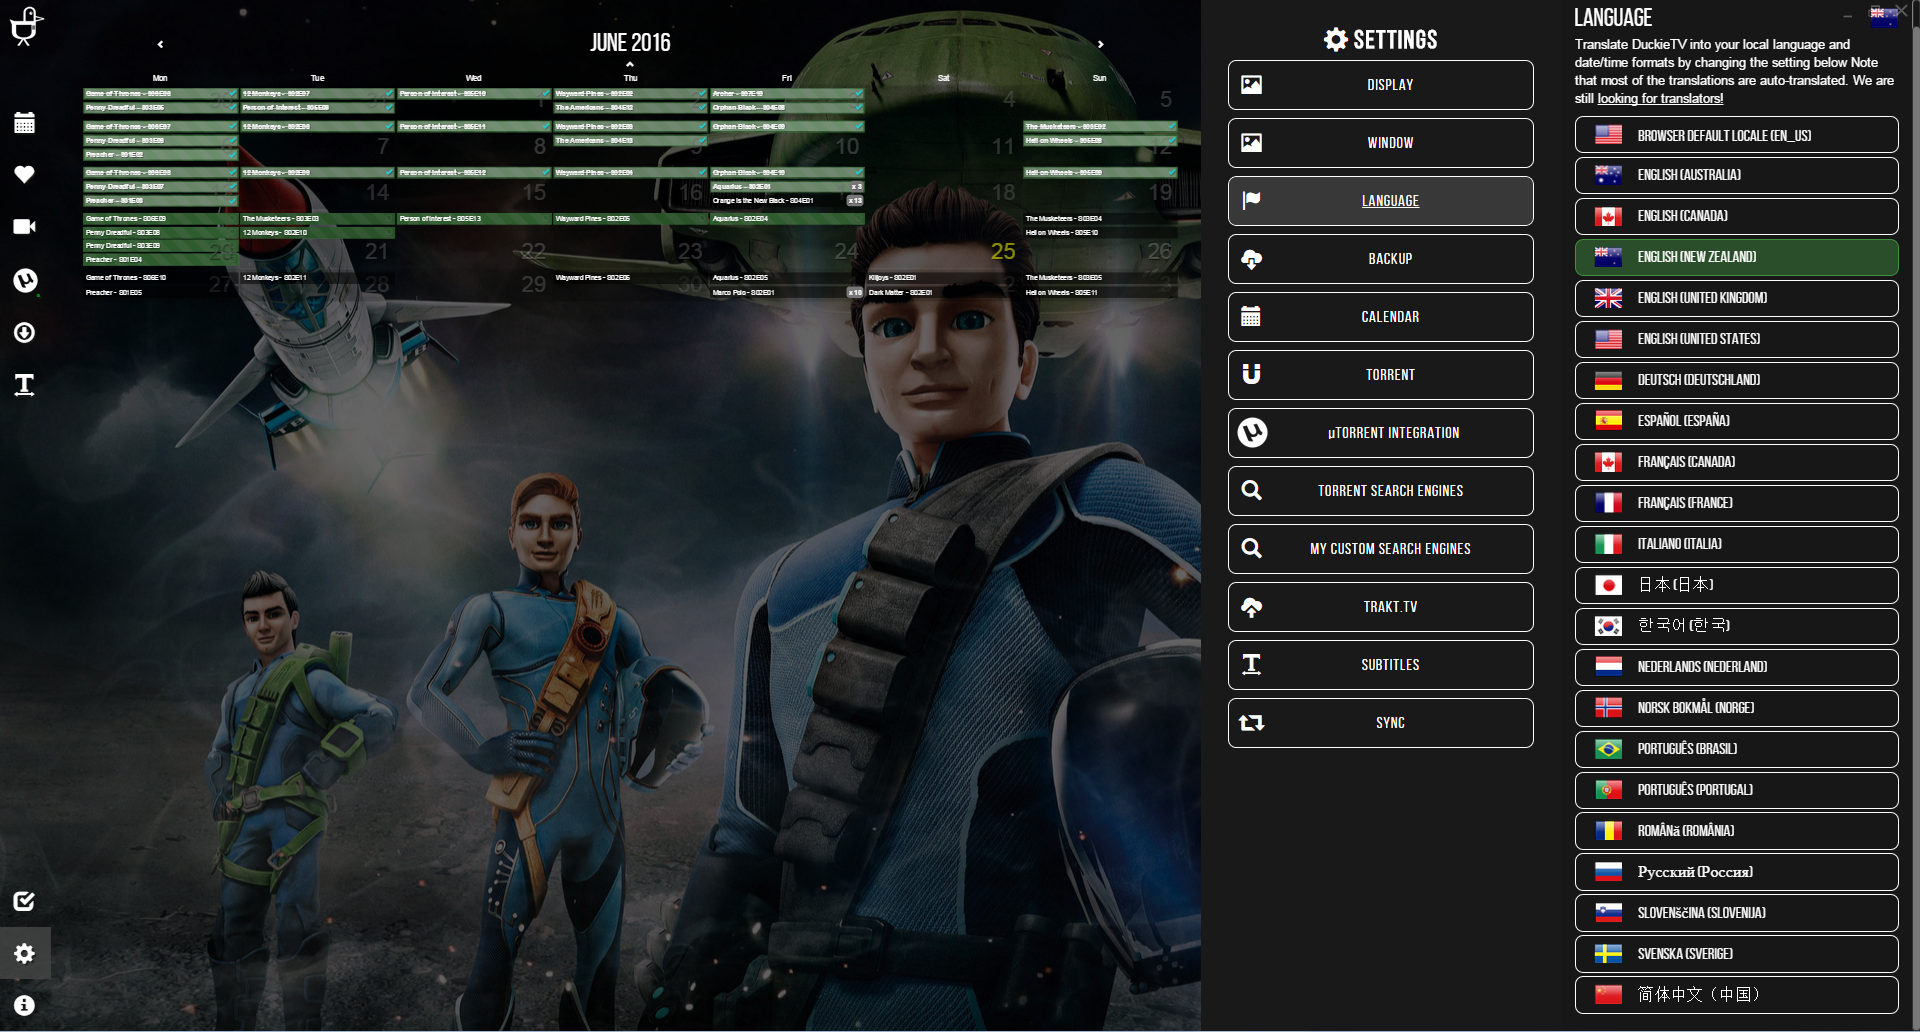Click the caret below June 2016 title

630,64
